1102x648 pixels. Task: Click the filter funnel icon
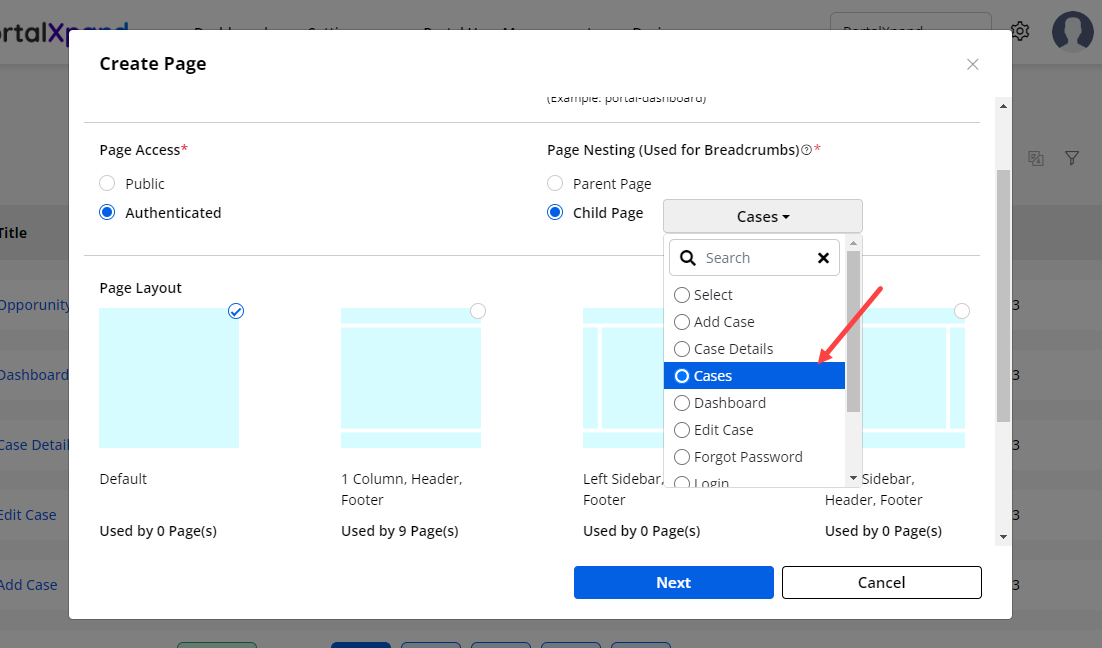pyautogui.click(x=1071, y=158)
